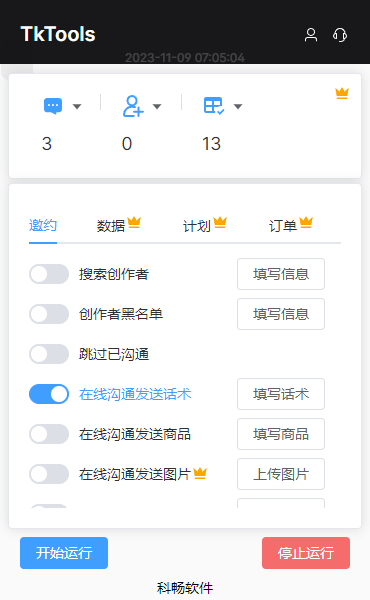
Task: Open the user account icon
Action: pos(311,35)
